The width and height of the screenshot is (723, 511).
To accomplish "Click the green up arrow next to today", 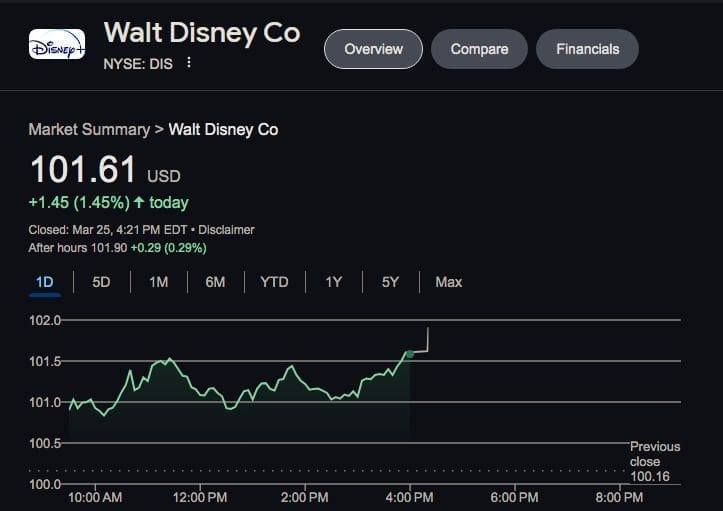I will pyautogui.click(x=138, y=203).
